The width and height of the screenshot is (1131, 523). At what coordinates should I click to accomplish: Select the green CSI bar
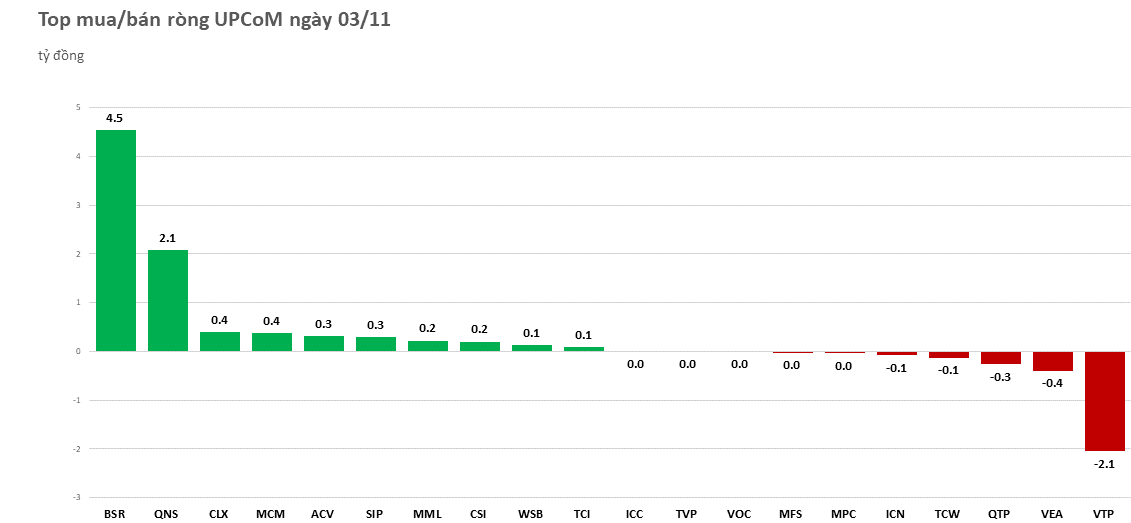point(480,346)
